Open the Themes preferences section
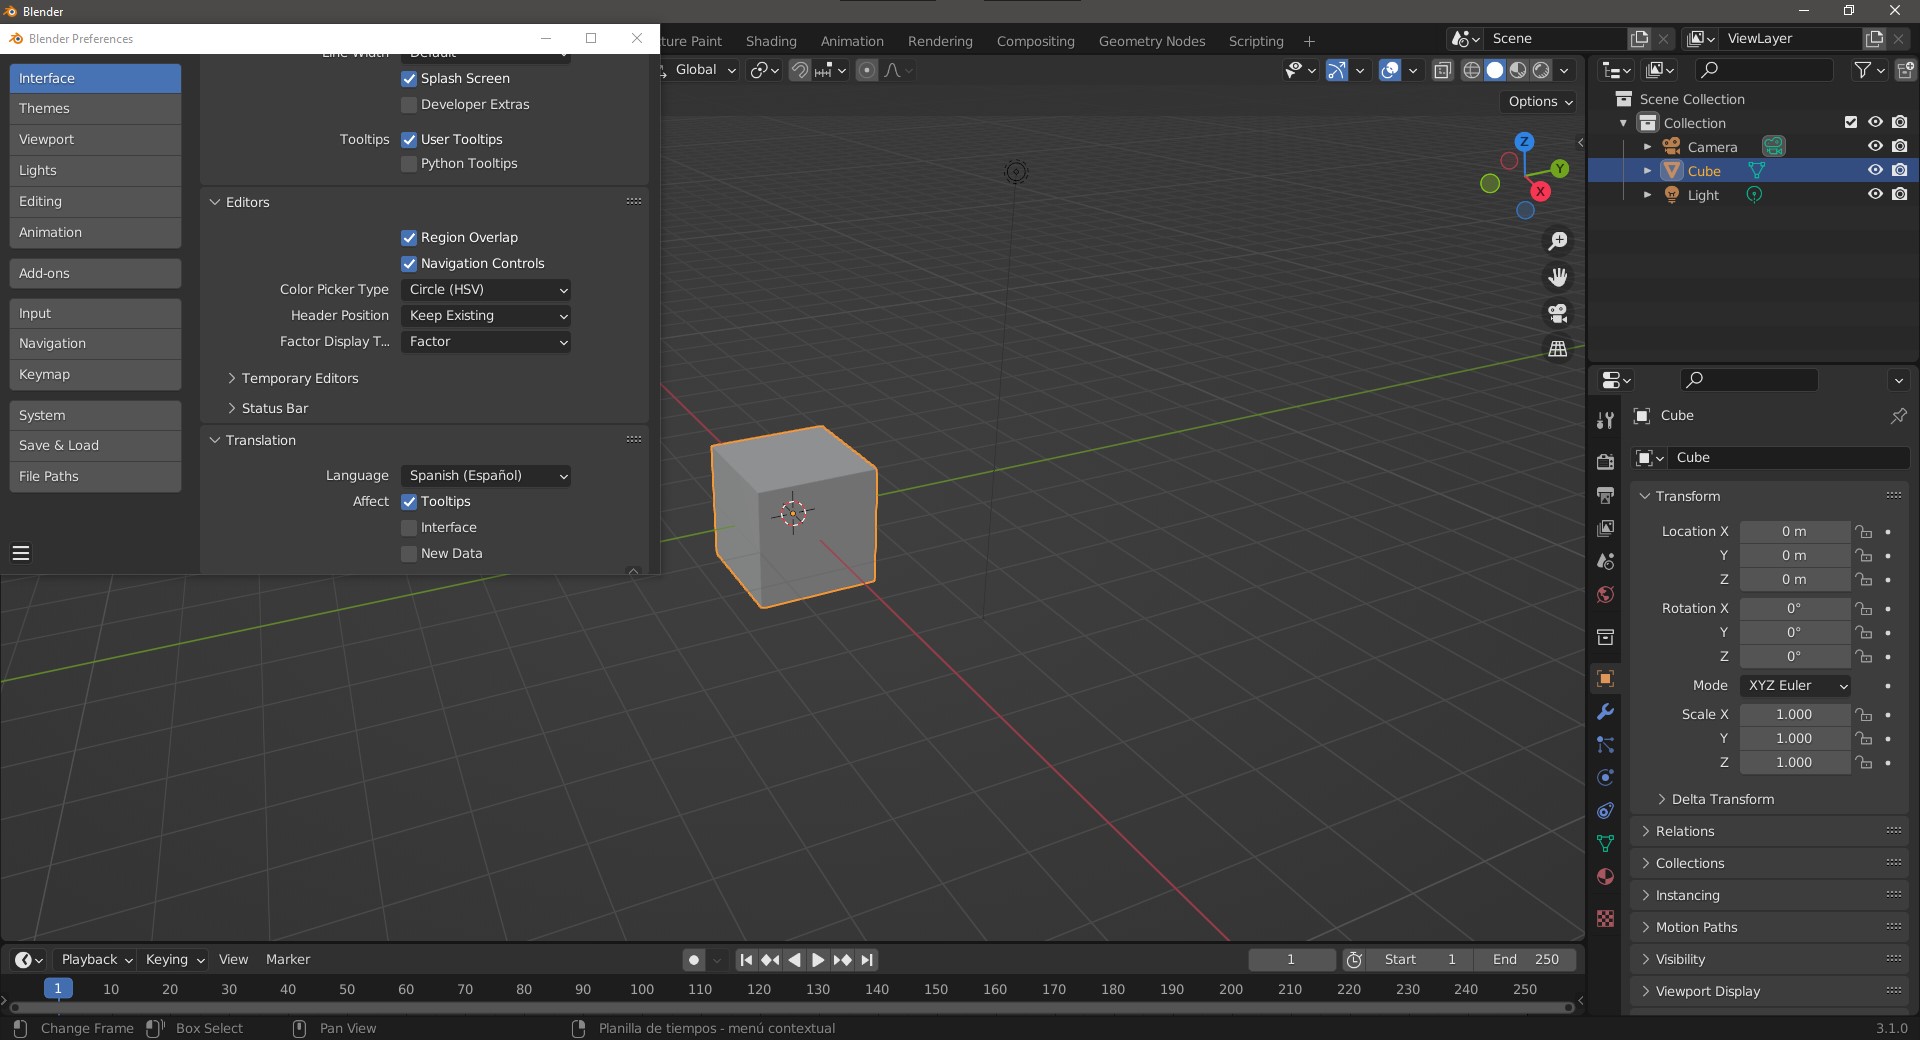 pyautogui.click(x=95, y=108)
